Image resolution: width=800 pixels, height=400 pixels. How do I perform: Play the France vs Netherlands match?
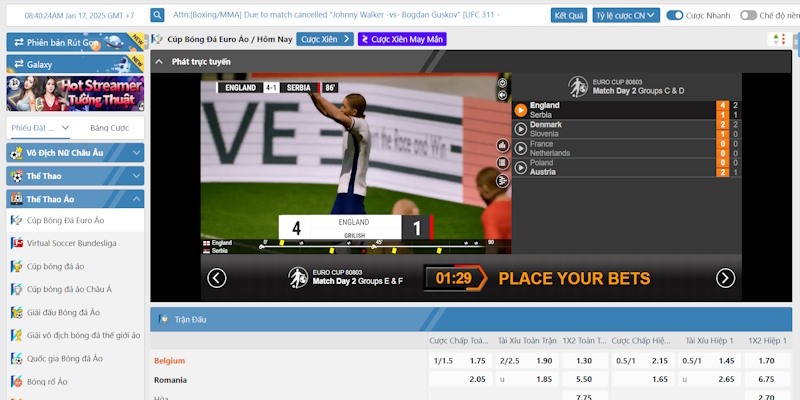[x=520, y=148]
